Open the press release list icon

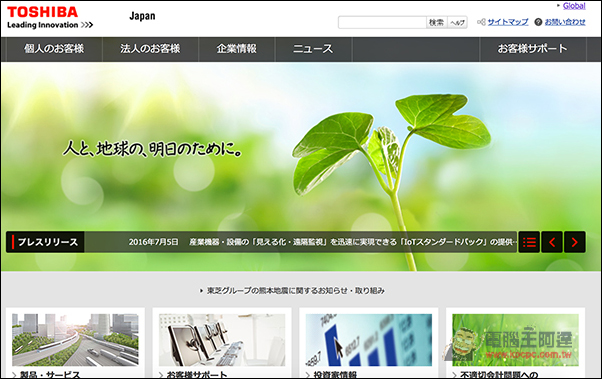click(x=529, y=242)
